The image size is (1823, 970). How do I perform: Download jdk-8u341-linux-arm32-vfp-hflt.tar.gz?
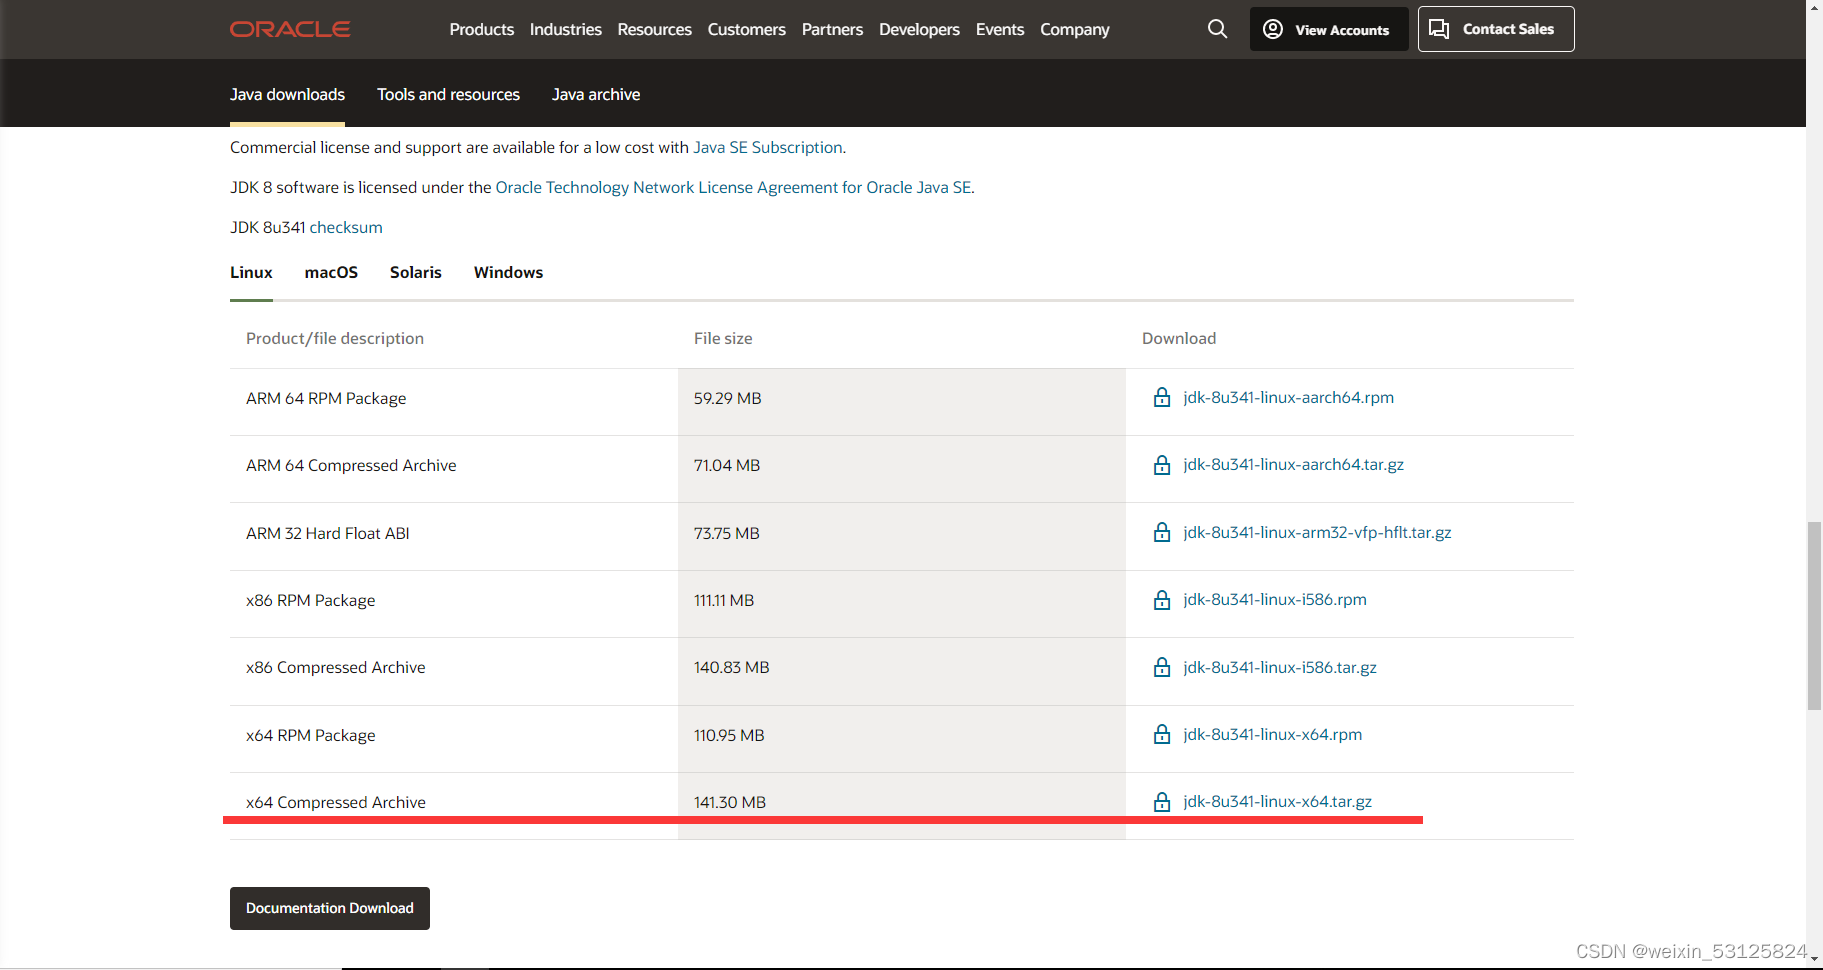point(1317,532)
